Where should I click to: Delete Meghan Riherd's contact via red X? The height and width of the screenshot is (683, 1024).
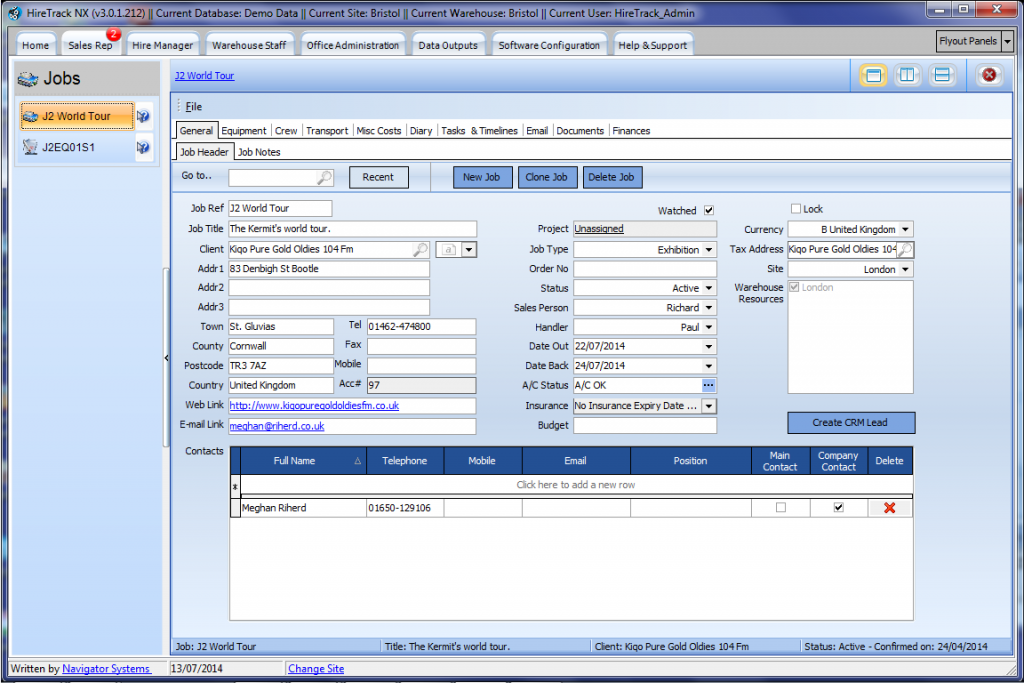(889, 508)
